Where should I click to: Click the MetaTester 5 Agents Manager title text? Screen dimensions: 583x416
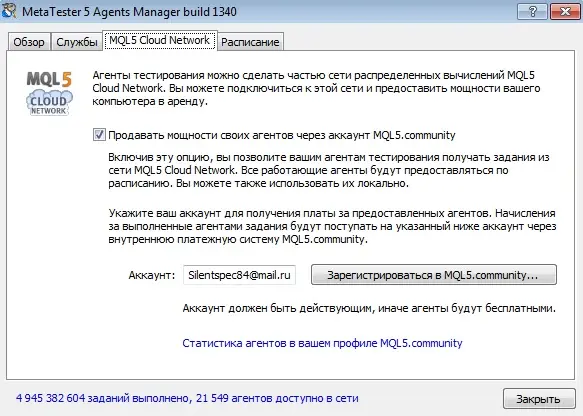click(x=129, y=12)
